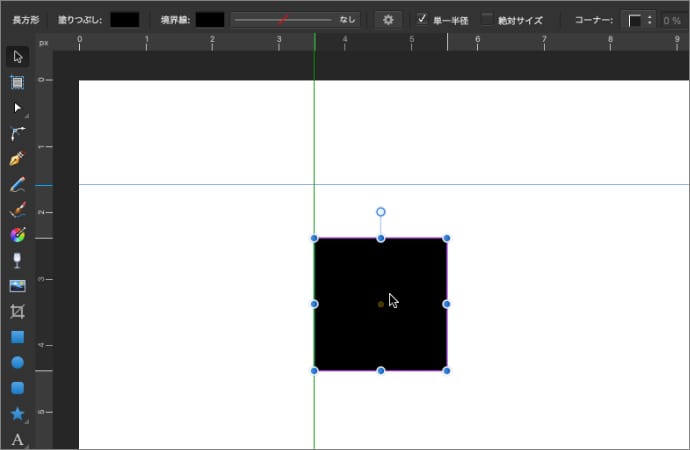Click the rotation handle above the square
690x450 pixels.
(x=380, y=212)
